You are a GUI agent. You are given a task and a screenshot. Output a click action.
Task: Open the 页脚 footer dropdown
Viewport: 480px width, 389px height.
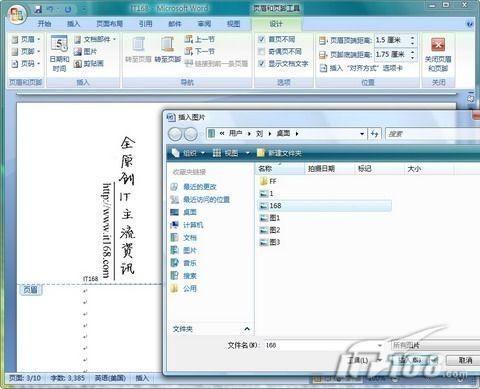click(x=26, y=51)
